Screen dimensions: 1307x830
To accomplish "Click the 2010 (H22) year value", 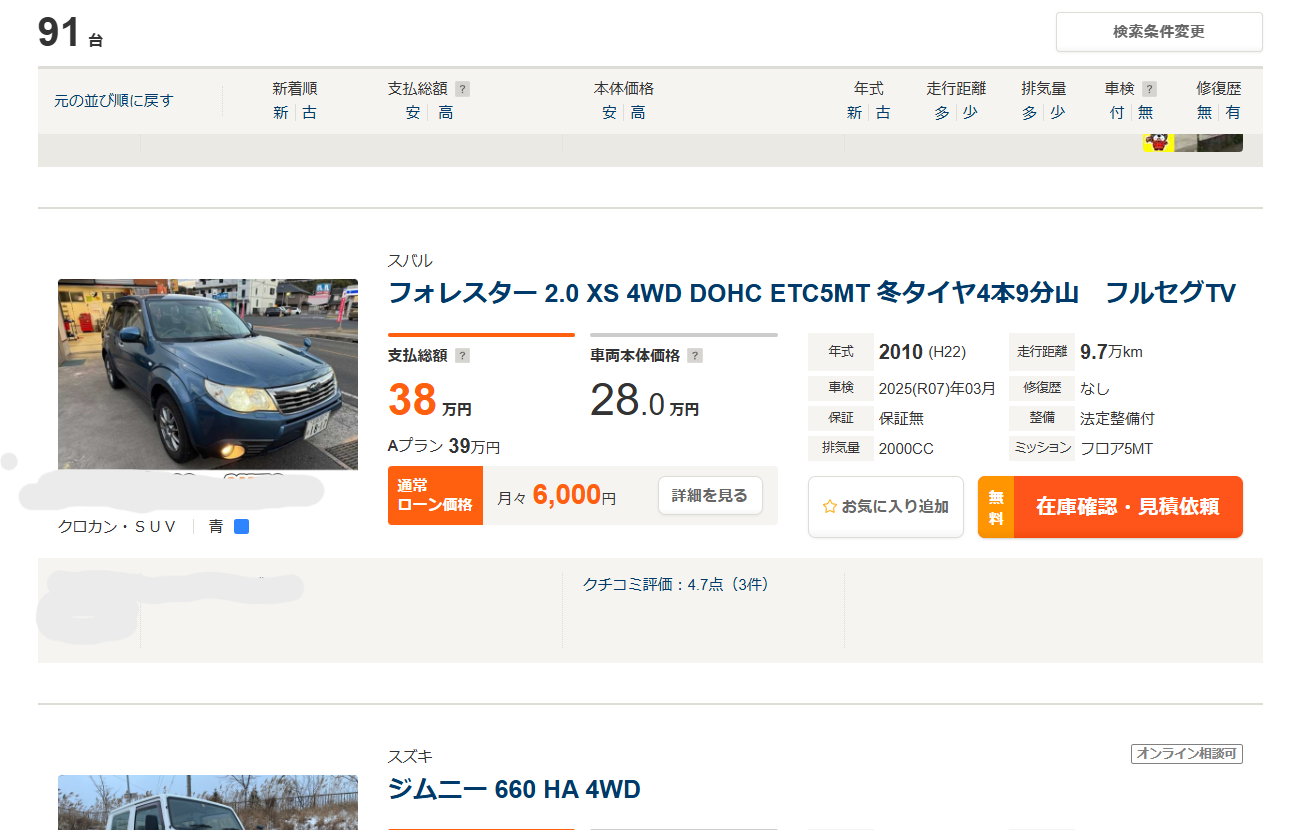I will coord(922,352).
